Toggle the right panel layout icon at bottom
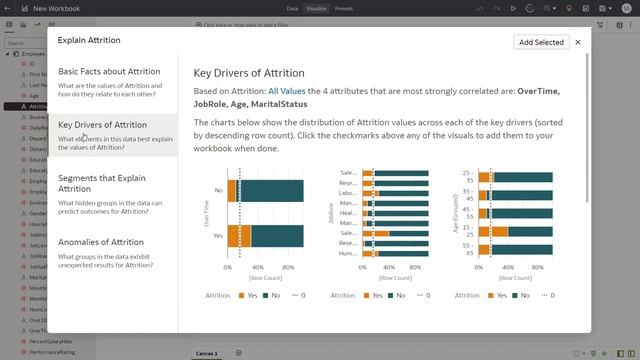Viewport: 640px width, 360px height. (631, 353)
